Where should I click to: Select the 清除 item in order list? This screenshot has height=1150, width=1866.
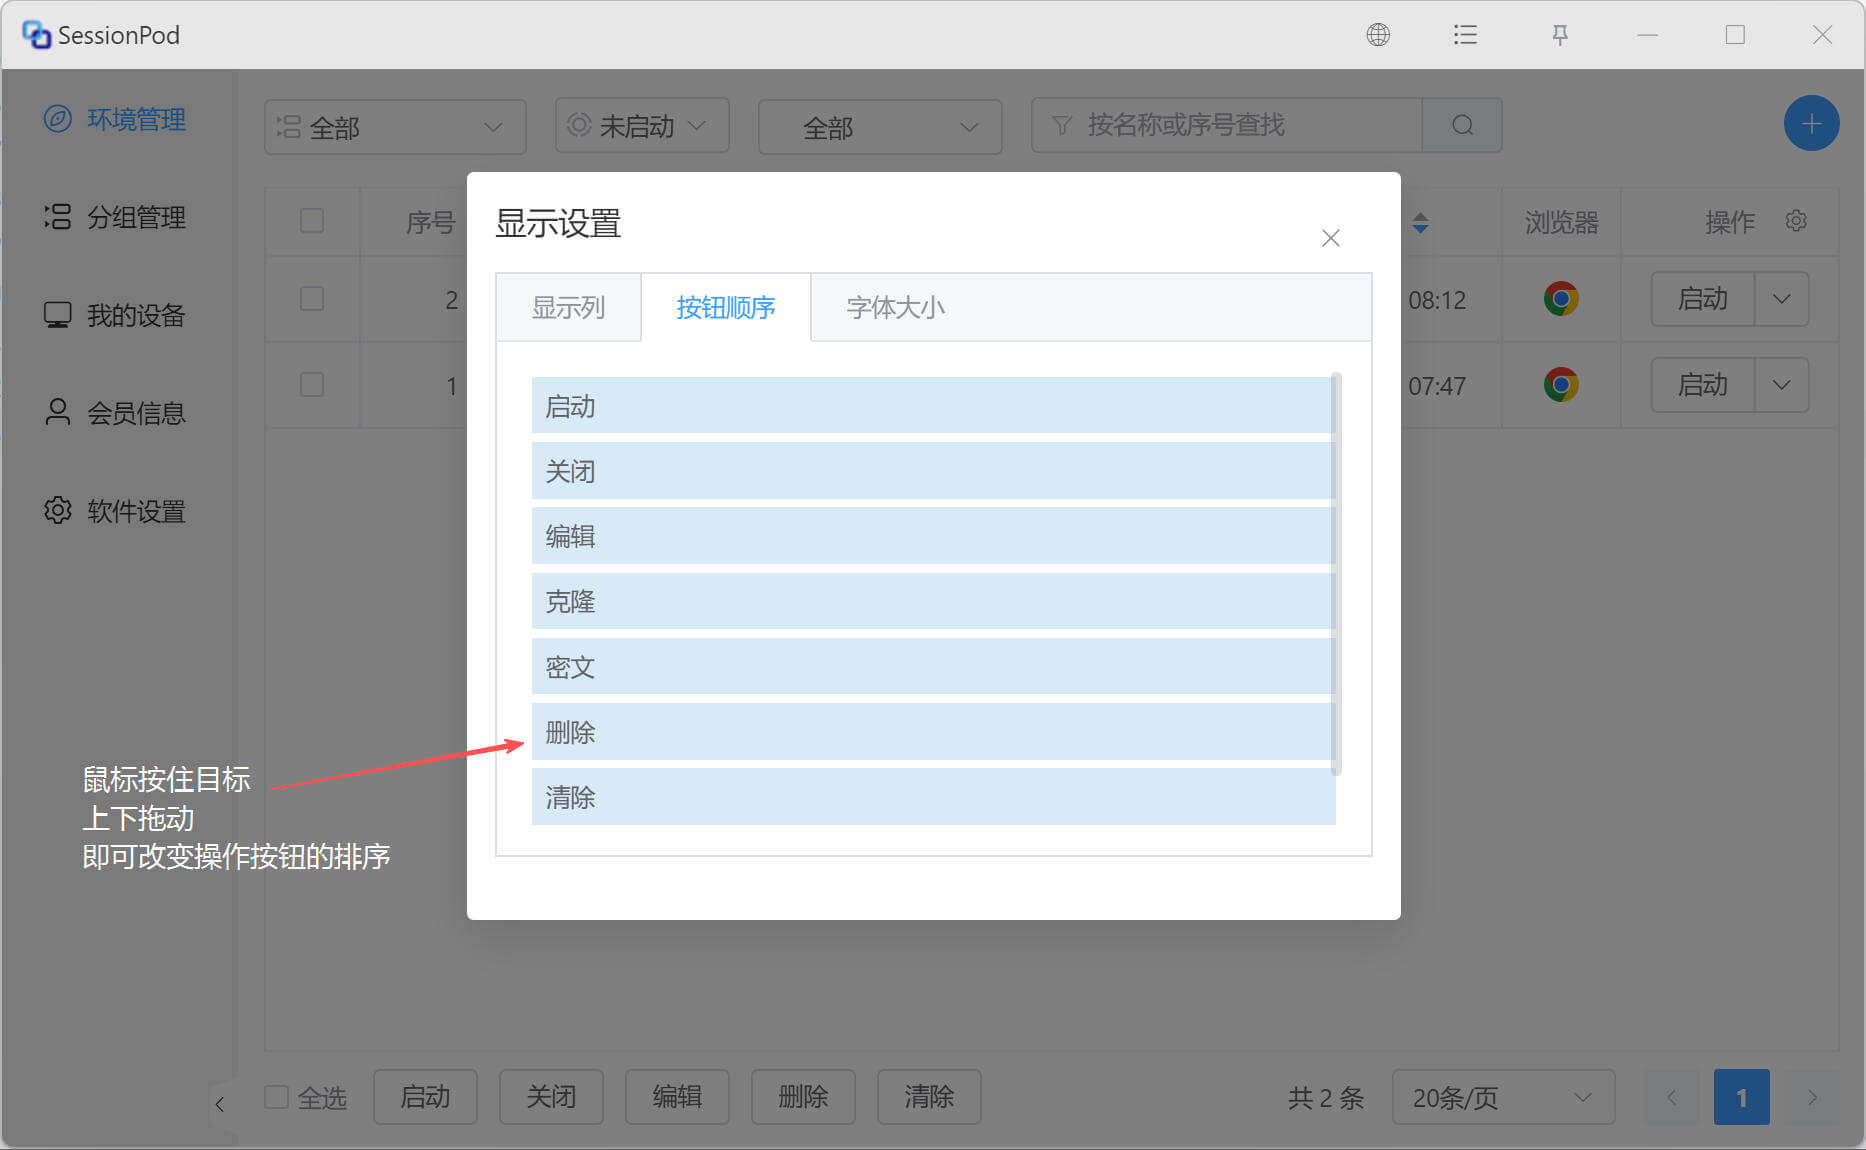pos(933,797)
